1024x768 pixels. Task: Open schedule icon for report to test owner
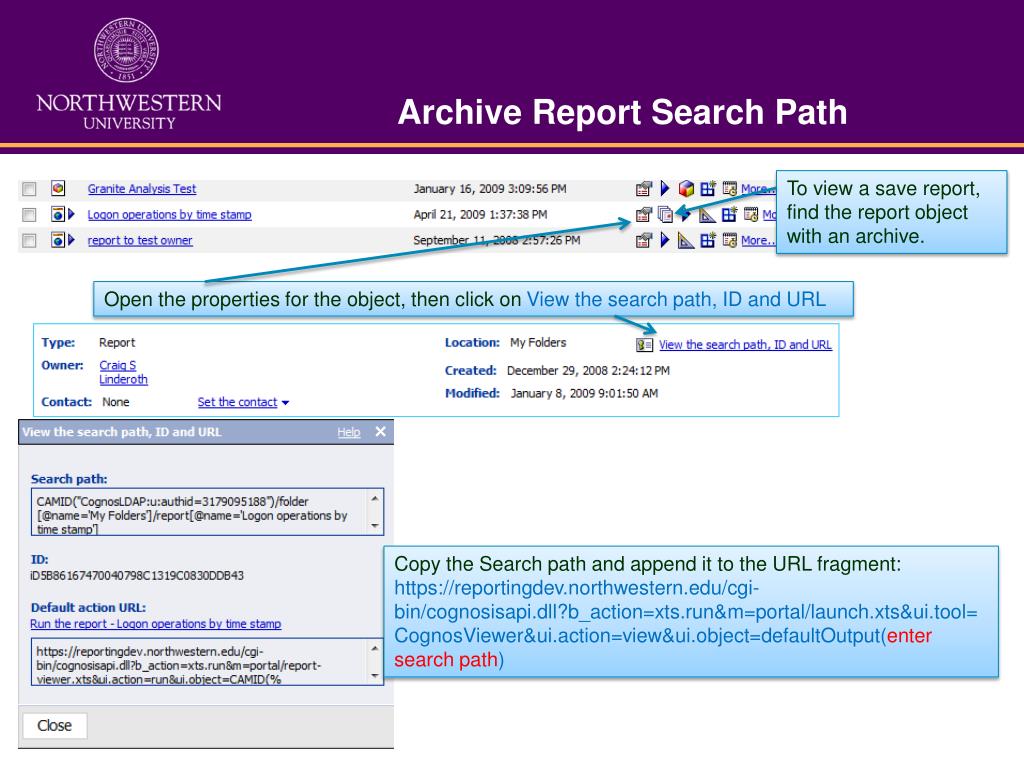(729, 240)
